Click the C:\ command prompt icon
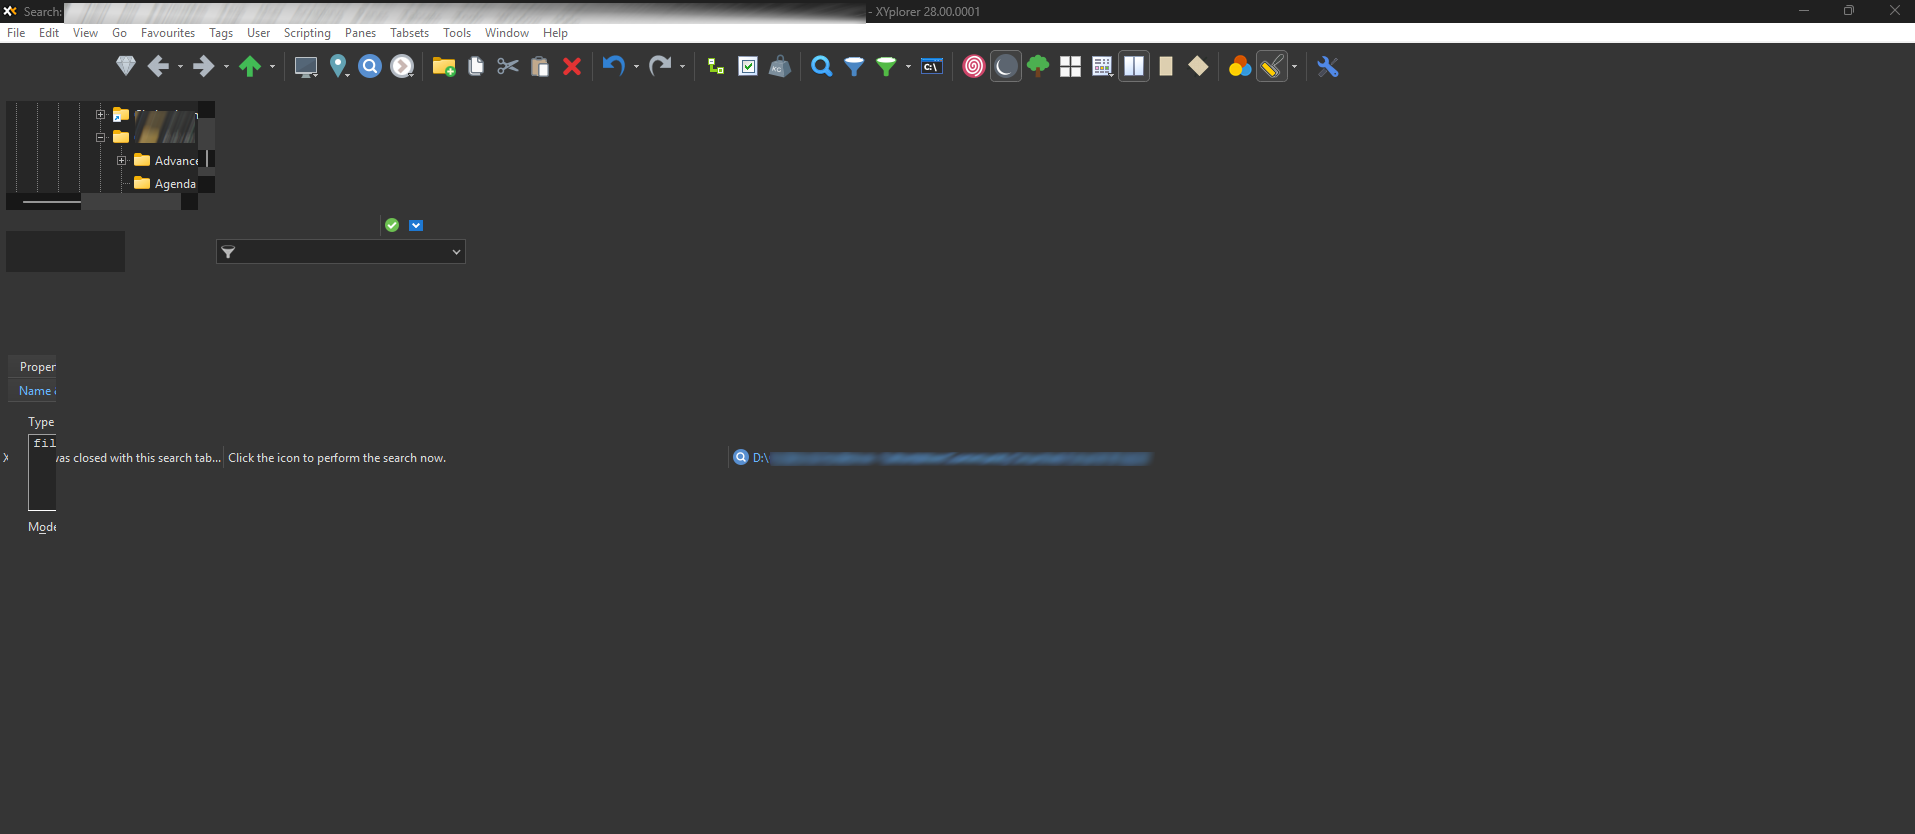The image size is (1915, 834). [931, 67]
